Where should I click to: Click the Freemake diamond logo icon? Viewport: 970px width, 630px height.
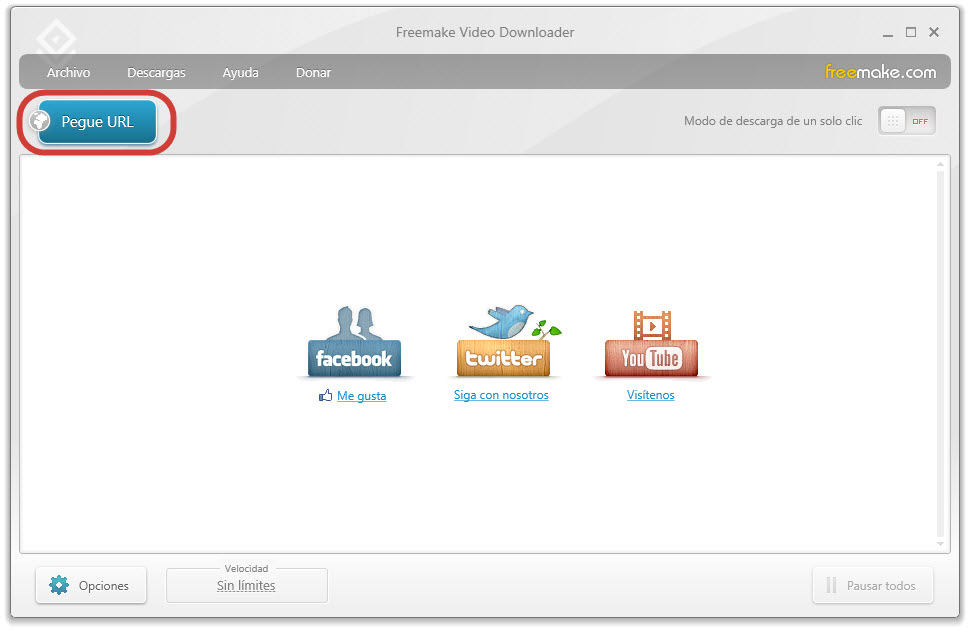point(56,38)
